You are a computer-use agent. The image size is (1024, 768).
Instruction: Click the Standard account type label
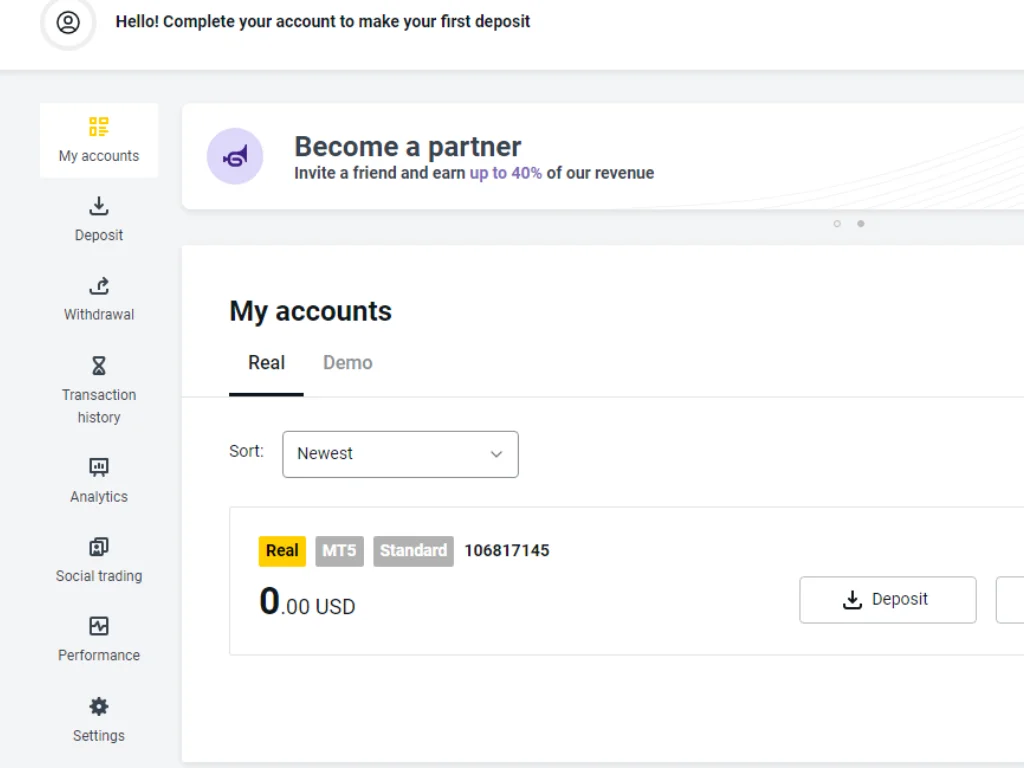413,550
